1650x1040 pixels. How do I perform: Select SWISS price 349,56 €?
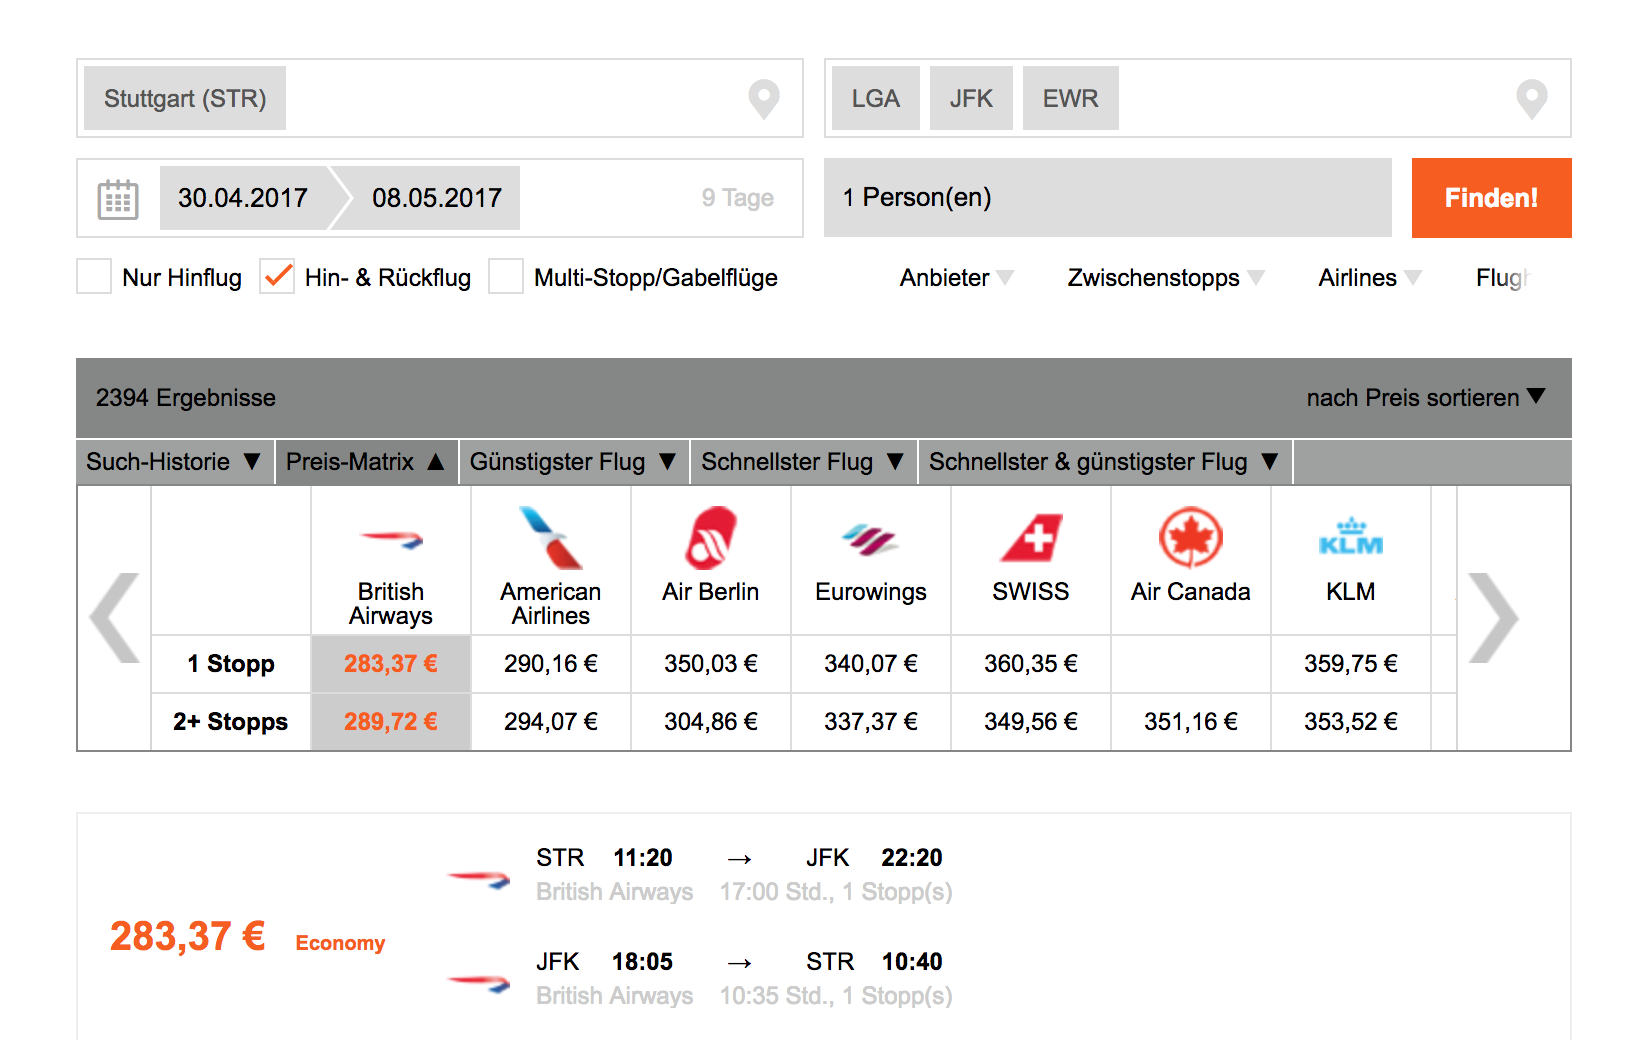pyautogui.click(x=1031, y=722)
